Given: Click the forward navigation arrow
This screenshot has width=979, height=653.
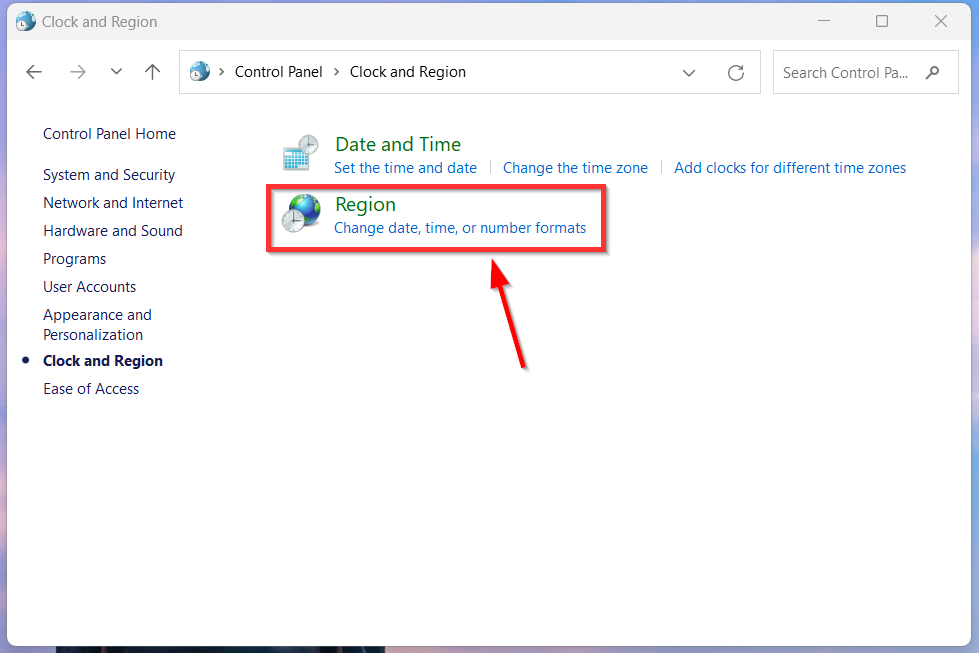Looking at the screenshot, I should 78,72.
